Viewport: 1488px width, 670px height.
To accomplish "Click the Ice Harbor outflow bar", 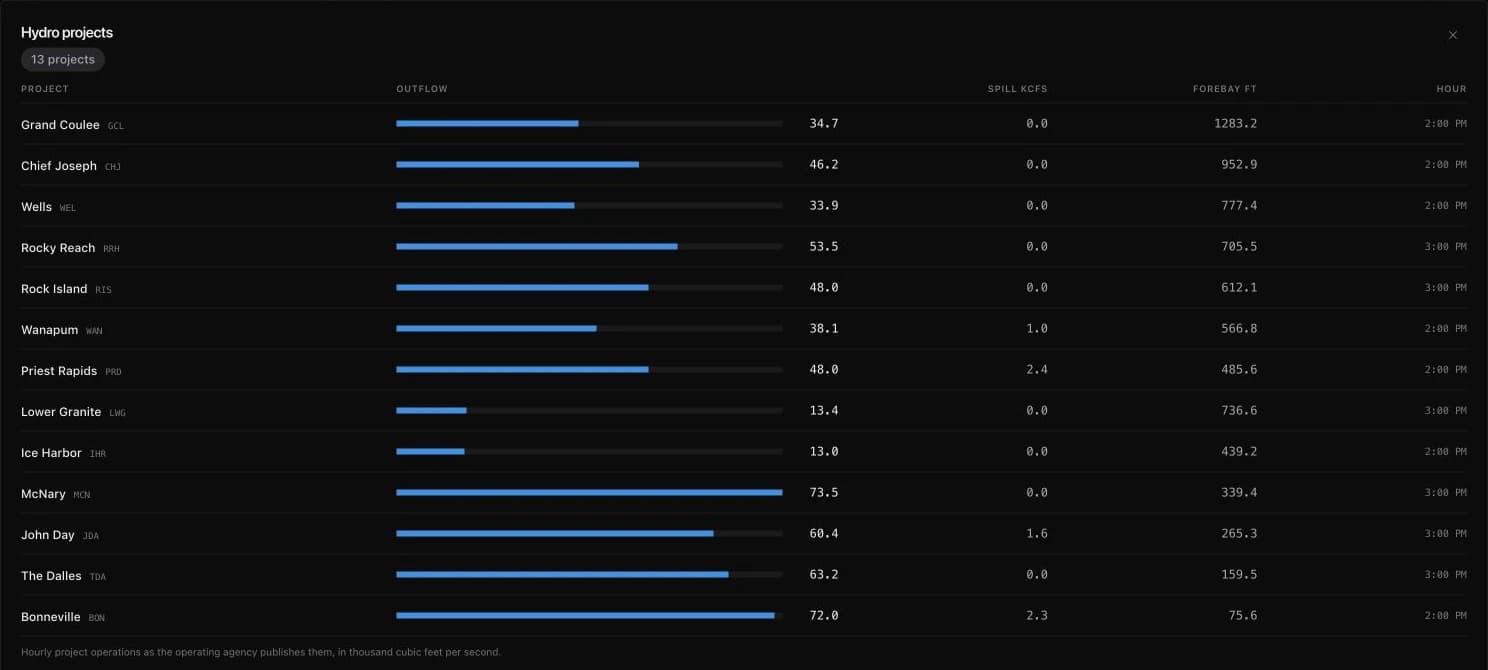I will point(589,452).
